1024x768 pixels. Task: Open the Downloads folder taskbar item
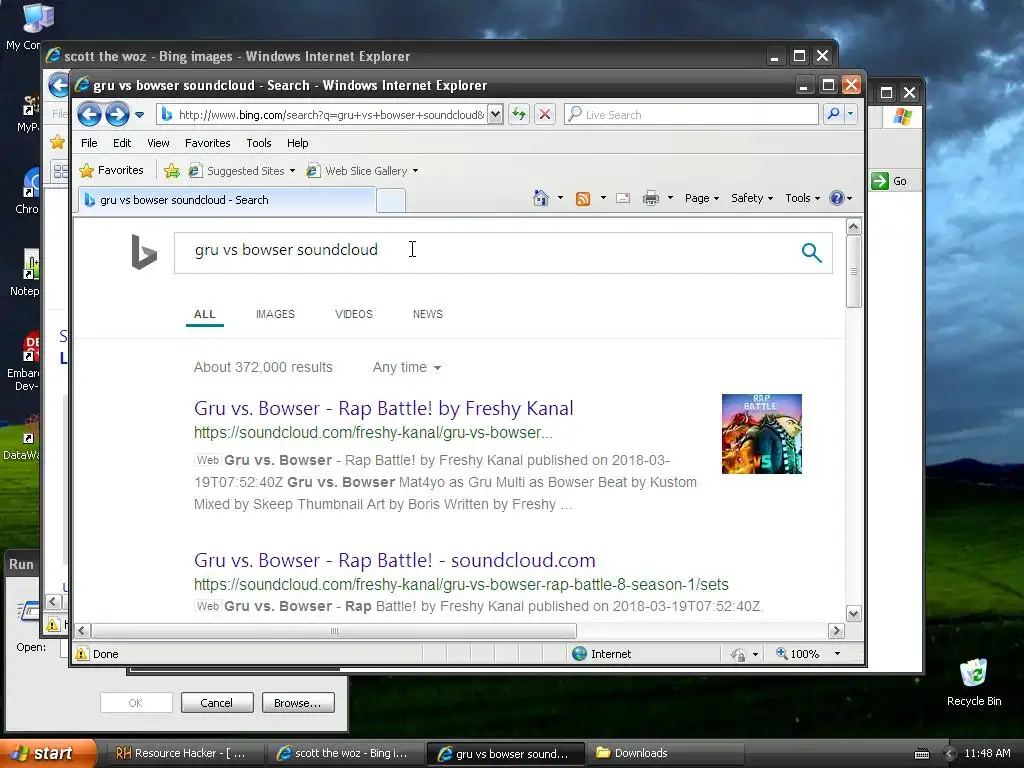[664, 753]
